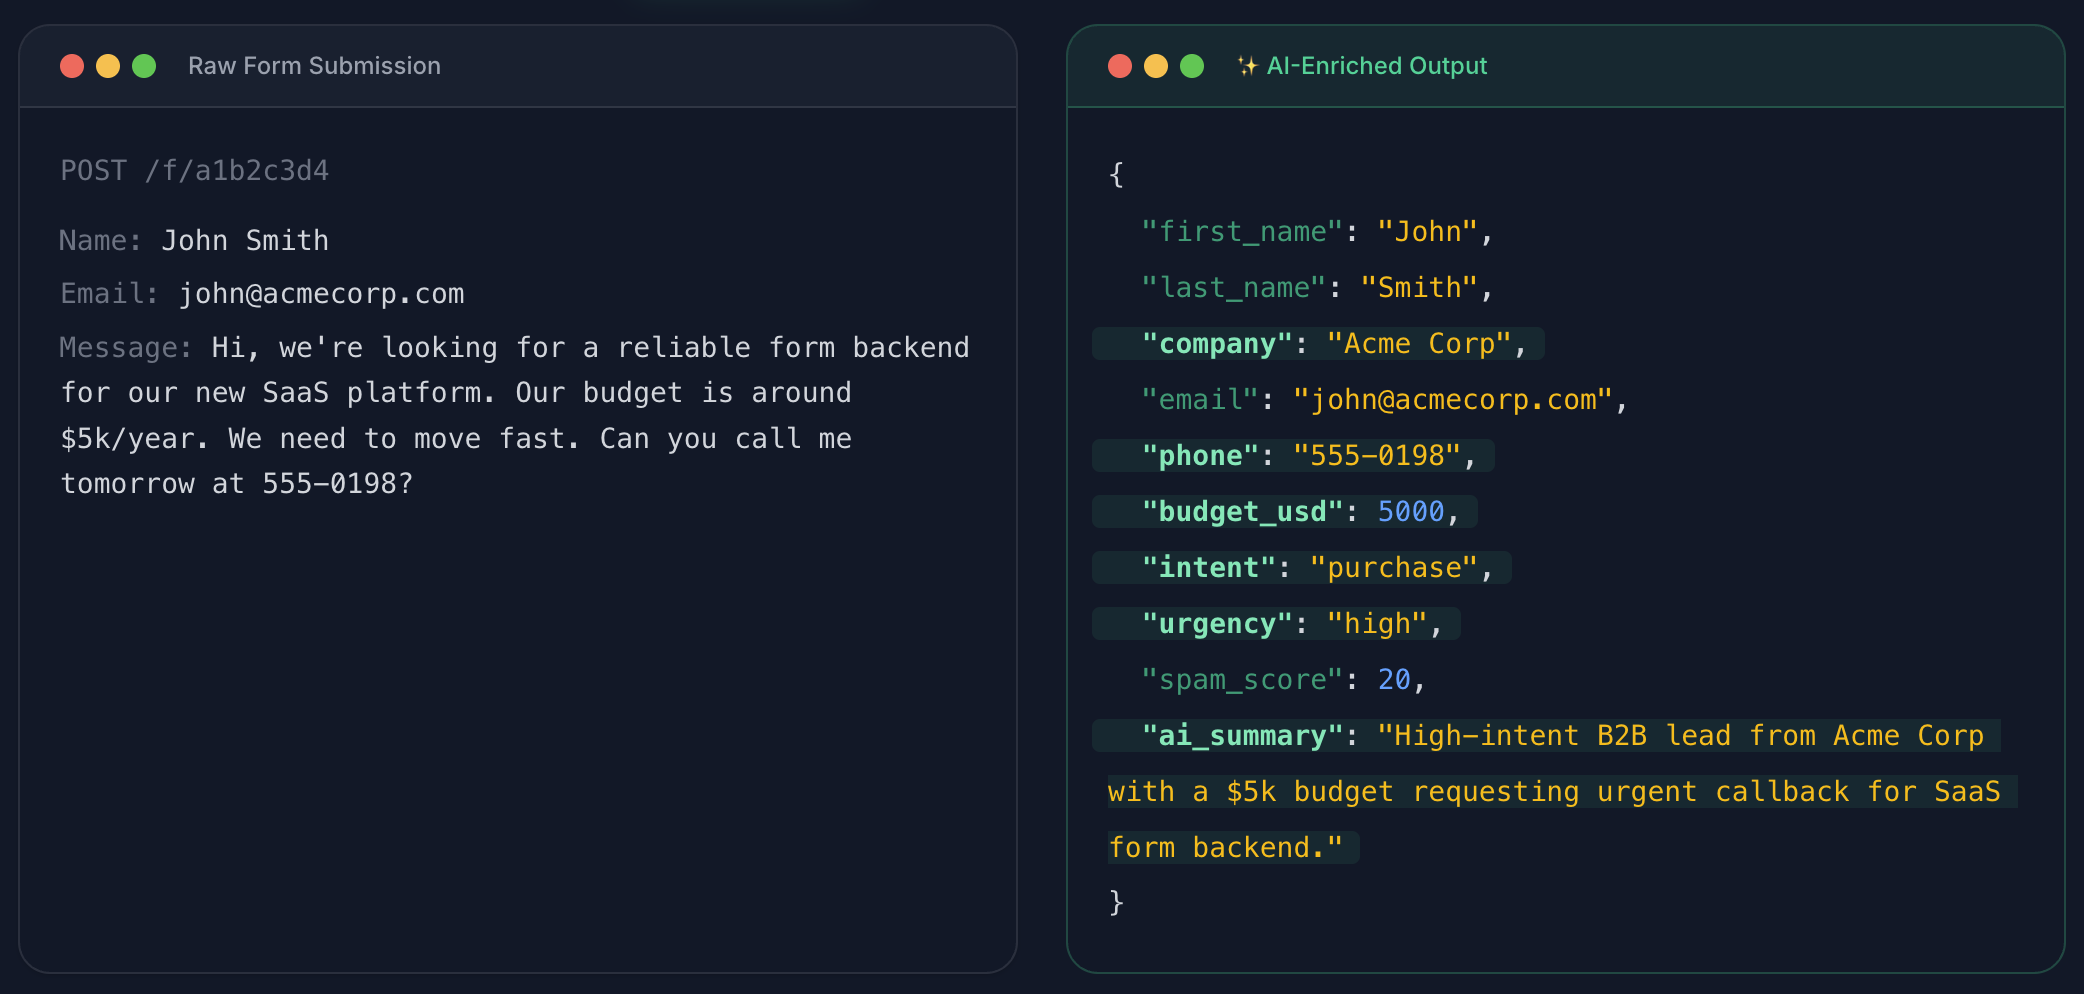This screenshot has height=994, width=2084.
Task: Click the "purchase" intent value
Action: pyautogui.click(x=1393, y=568)
